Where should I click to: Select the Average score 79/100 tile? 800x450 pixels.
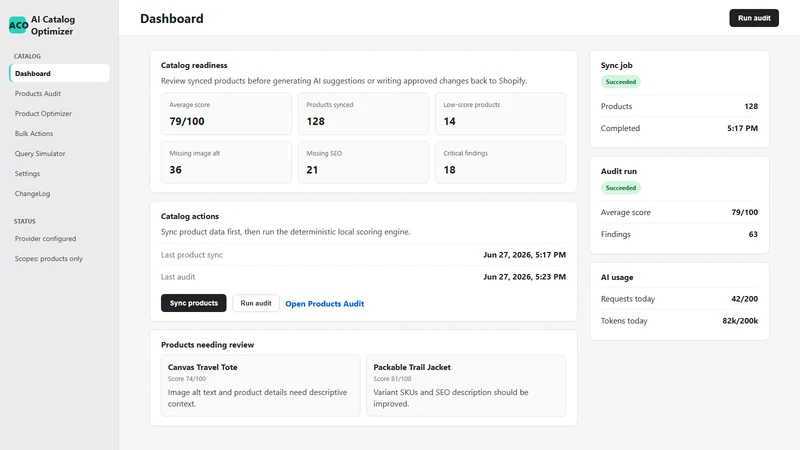point(227,114)
